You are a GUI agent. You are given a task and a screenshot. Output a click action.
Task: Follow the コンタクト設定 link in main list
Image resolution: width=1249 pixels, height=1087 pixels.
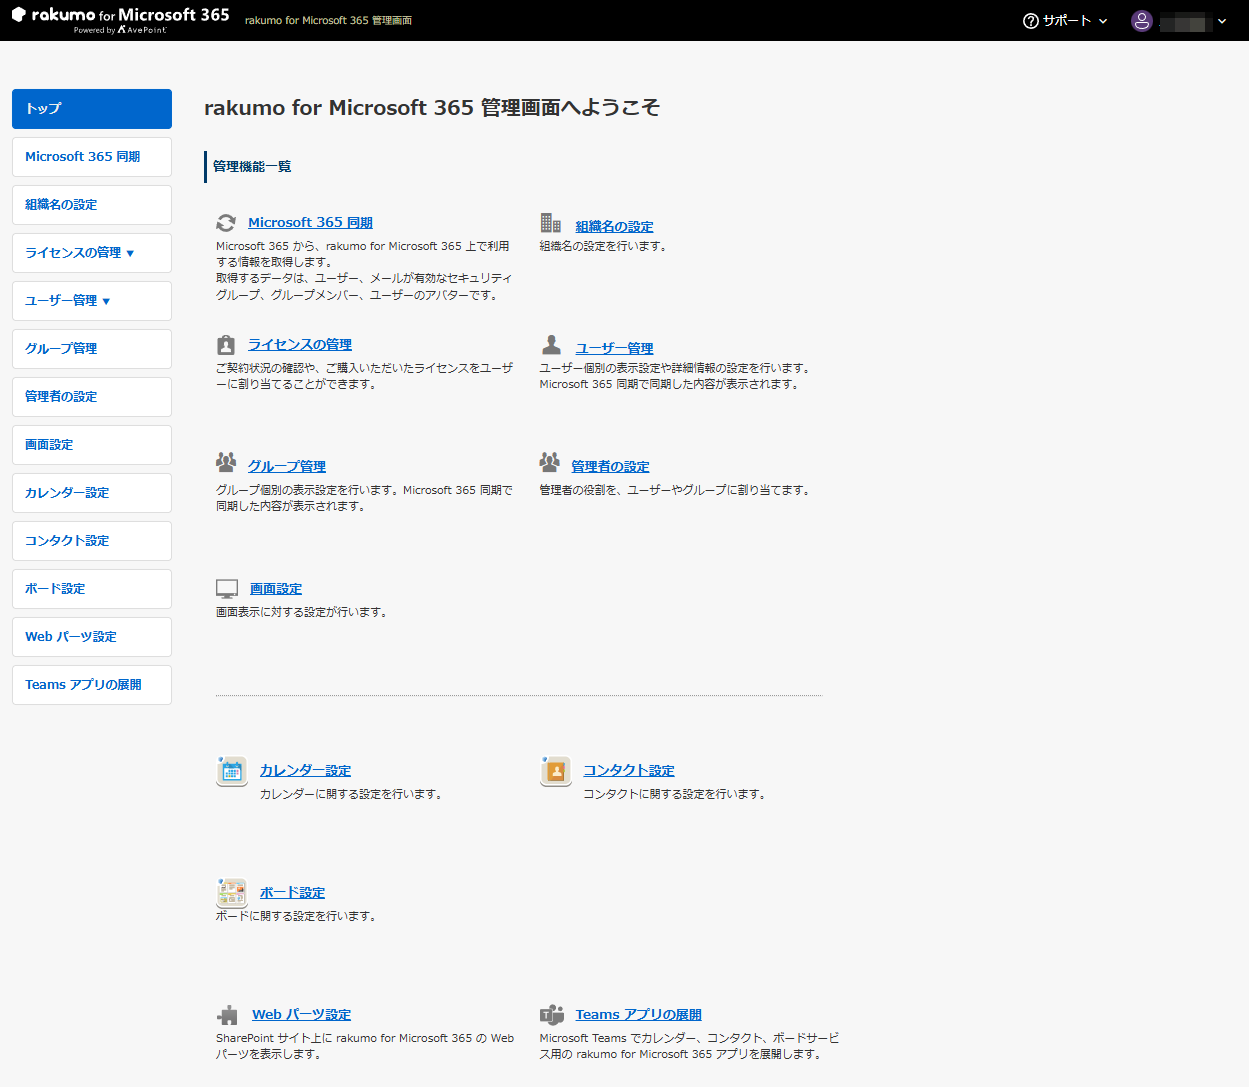click(628, 771)
